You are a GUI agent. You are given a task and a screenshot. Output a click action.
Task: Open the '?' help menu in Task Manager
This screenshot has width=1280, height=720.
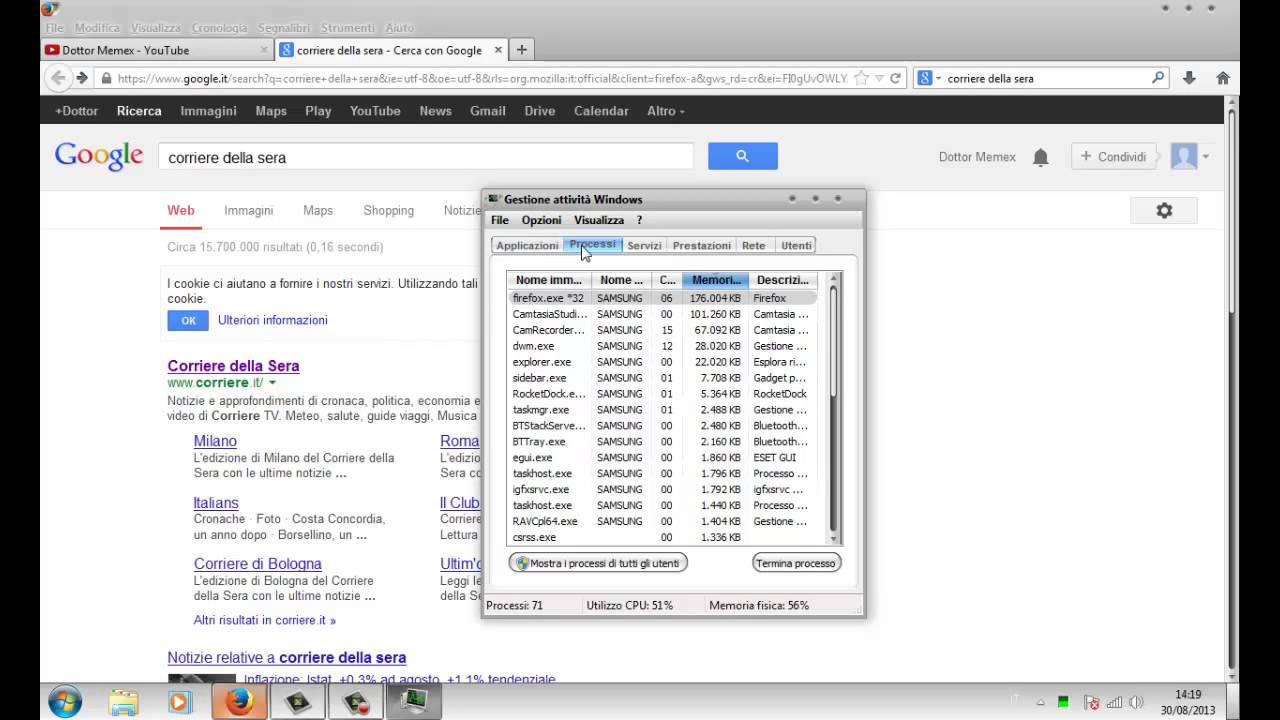click(x=639, y=220)
